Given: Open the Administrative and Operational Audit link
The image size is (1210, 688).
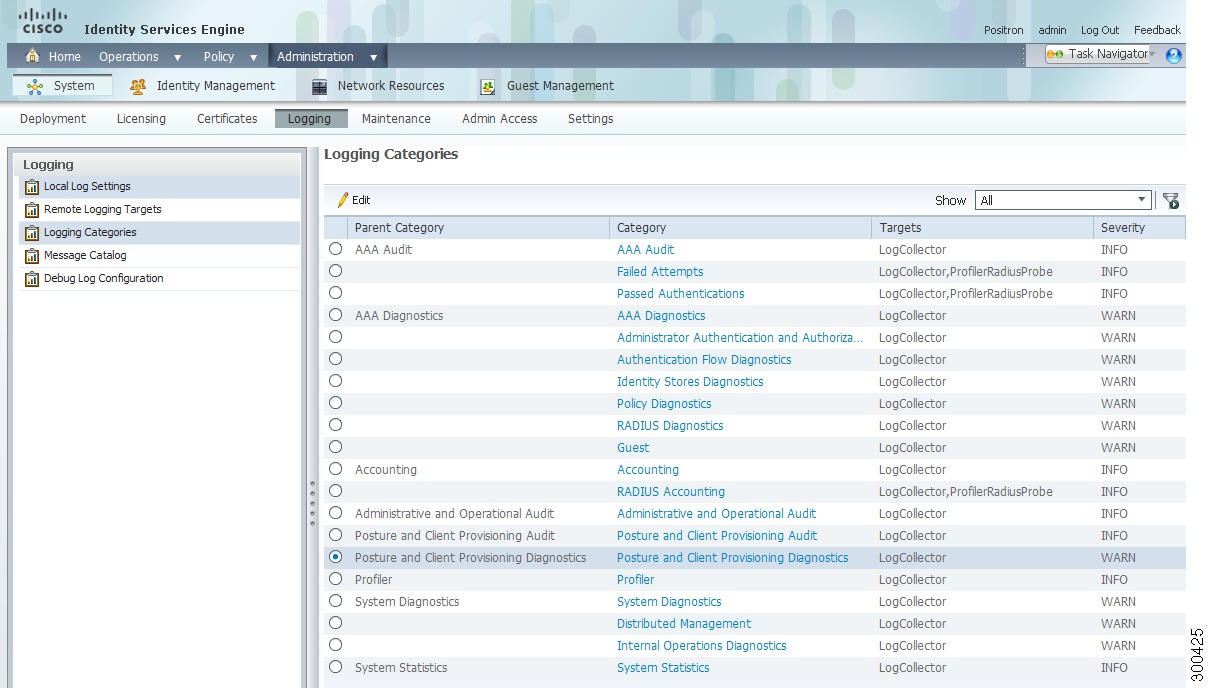Looking at the screenshot, I should (x=716, y=514).
